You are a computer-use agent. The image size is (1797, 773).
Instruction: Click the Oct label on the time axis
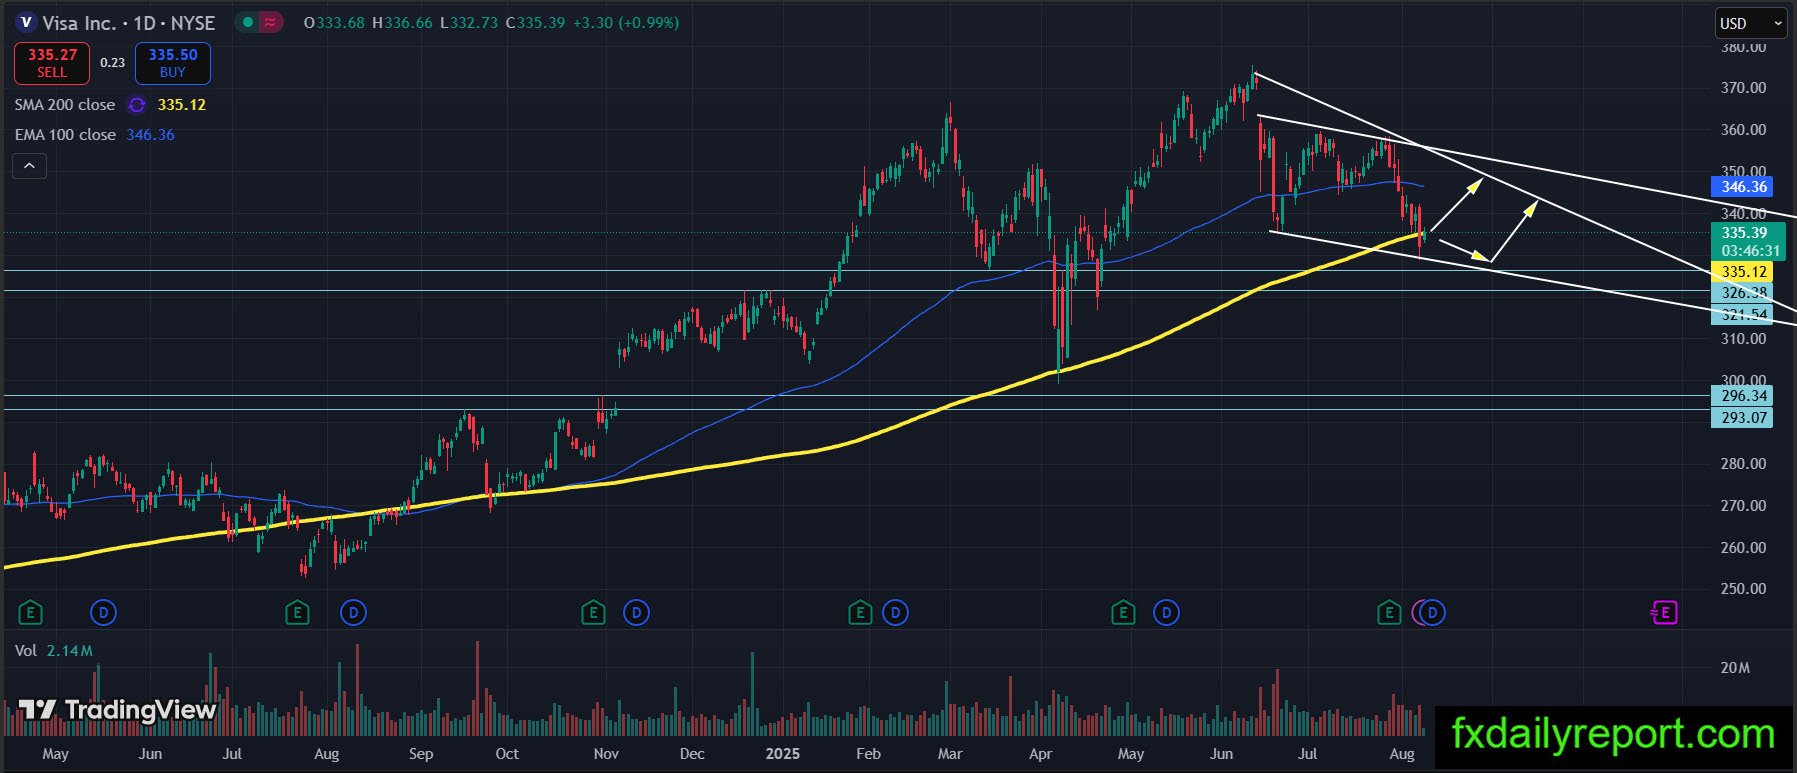pyautogui.click(x=507, y=754)
